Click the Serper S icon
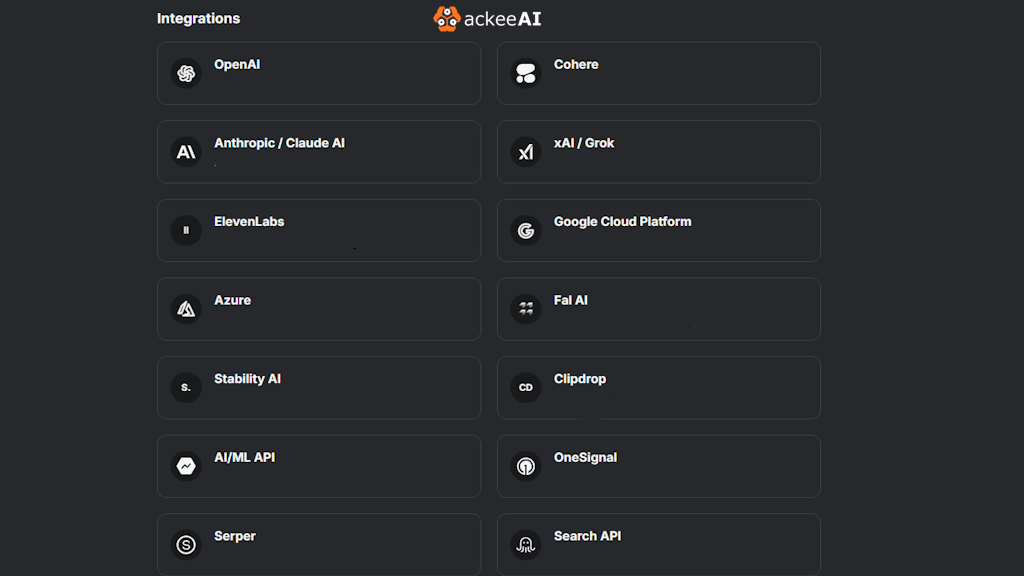1024x576 pixels. 186,545
